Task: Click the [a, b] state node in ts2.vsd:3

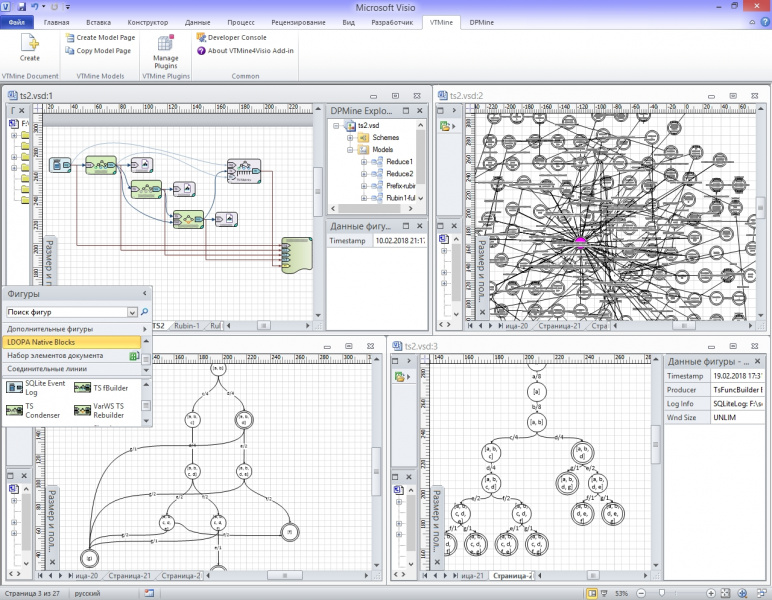Action: coord(537,422)
